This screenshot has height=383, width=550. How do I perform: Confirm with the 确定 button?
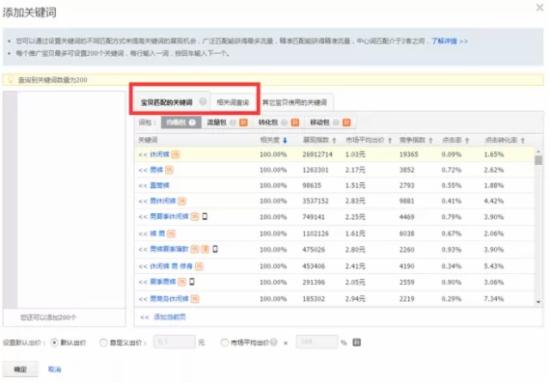pos(20,369)
